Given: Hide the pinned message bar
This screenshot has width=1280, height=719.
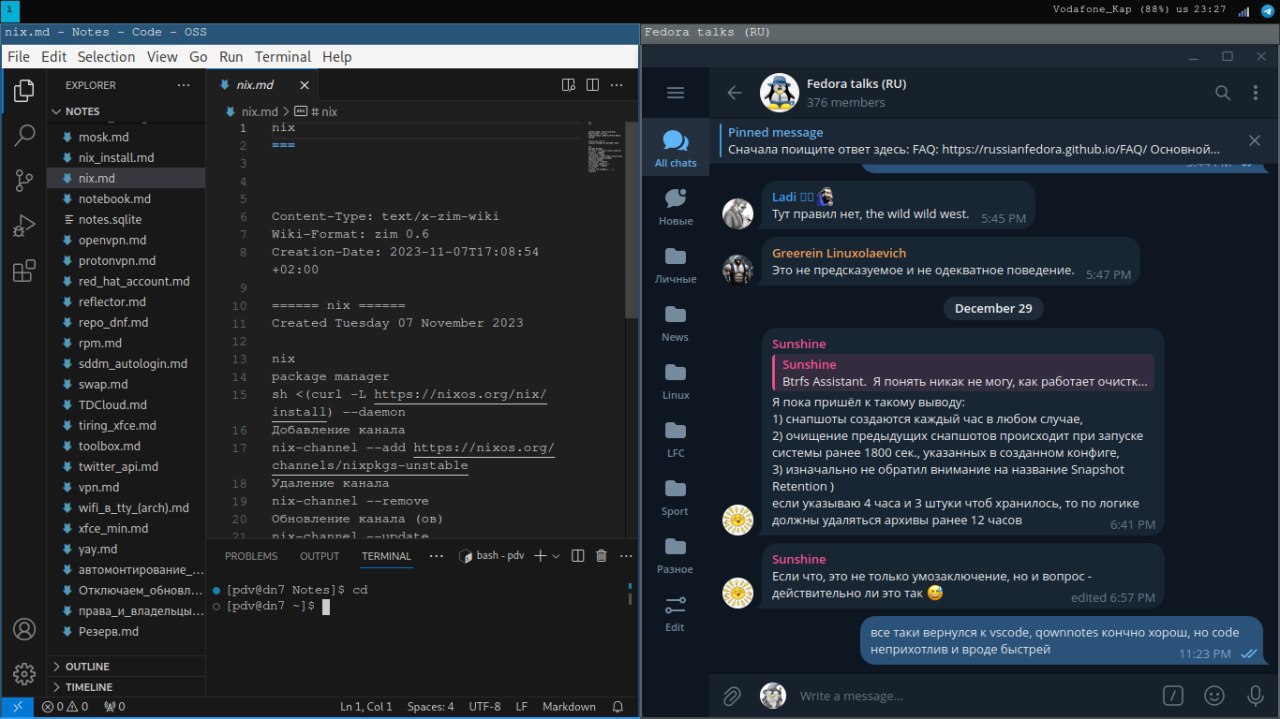Looking at the screenshot, I should pos(1255,141).
